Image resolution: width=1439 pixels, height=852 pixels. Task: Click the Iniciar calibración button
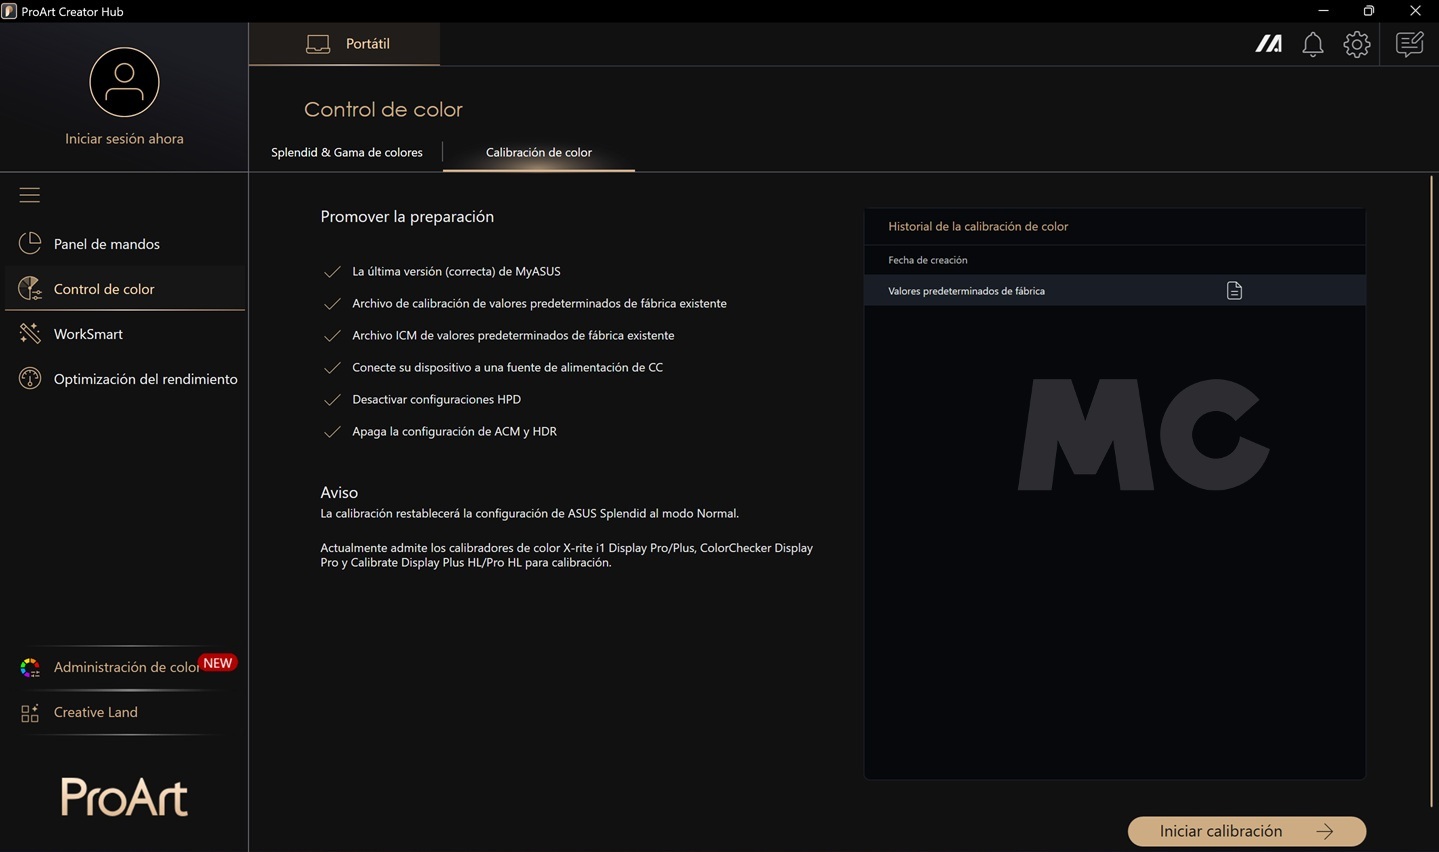coord(1247,831)
